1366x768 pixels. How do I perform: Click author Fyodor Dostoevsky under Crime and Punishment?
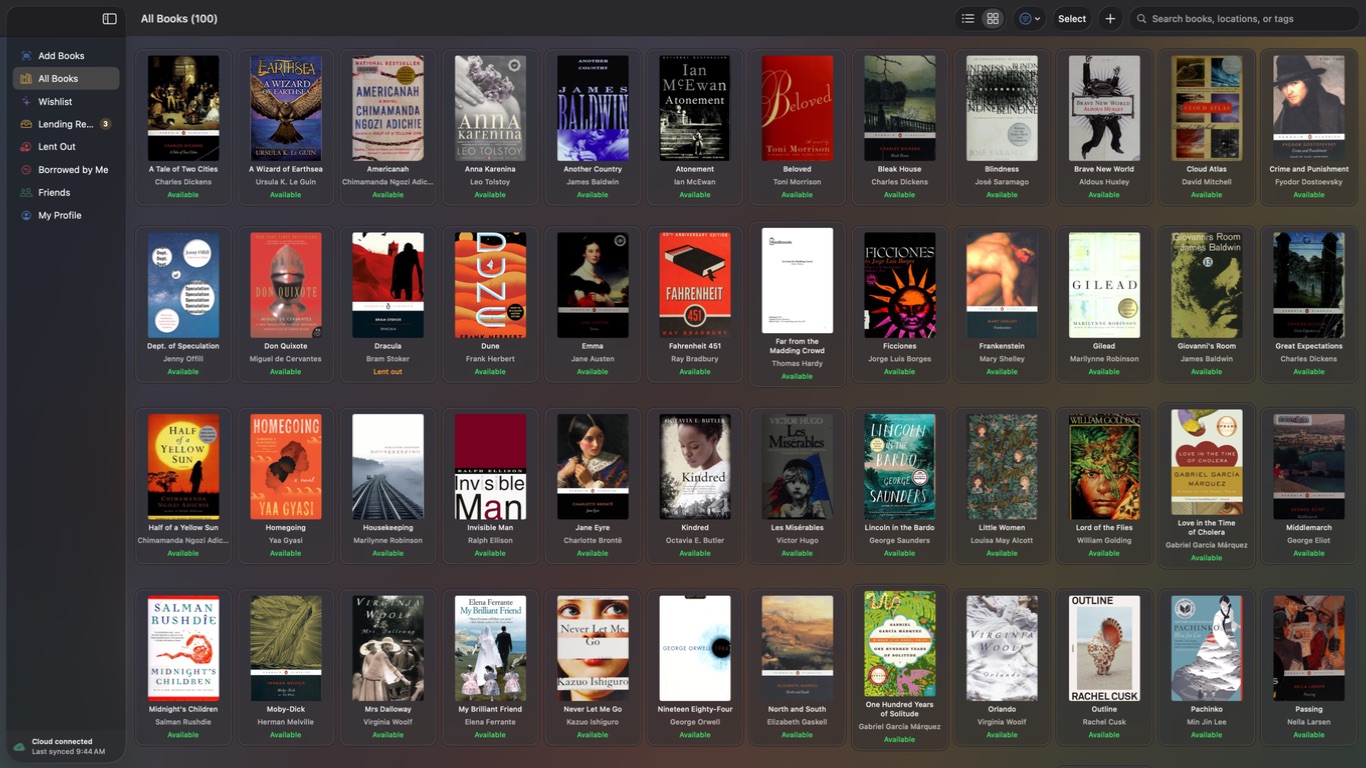click(1308, 182)
